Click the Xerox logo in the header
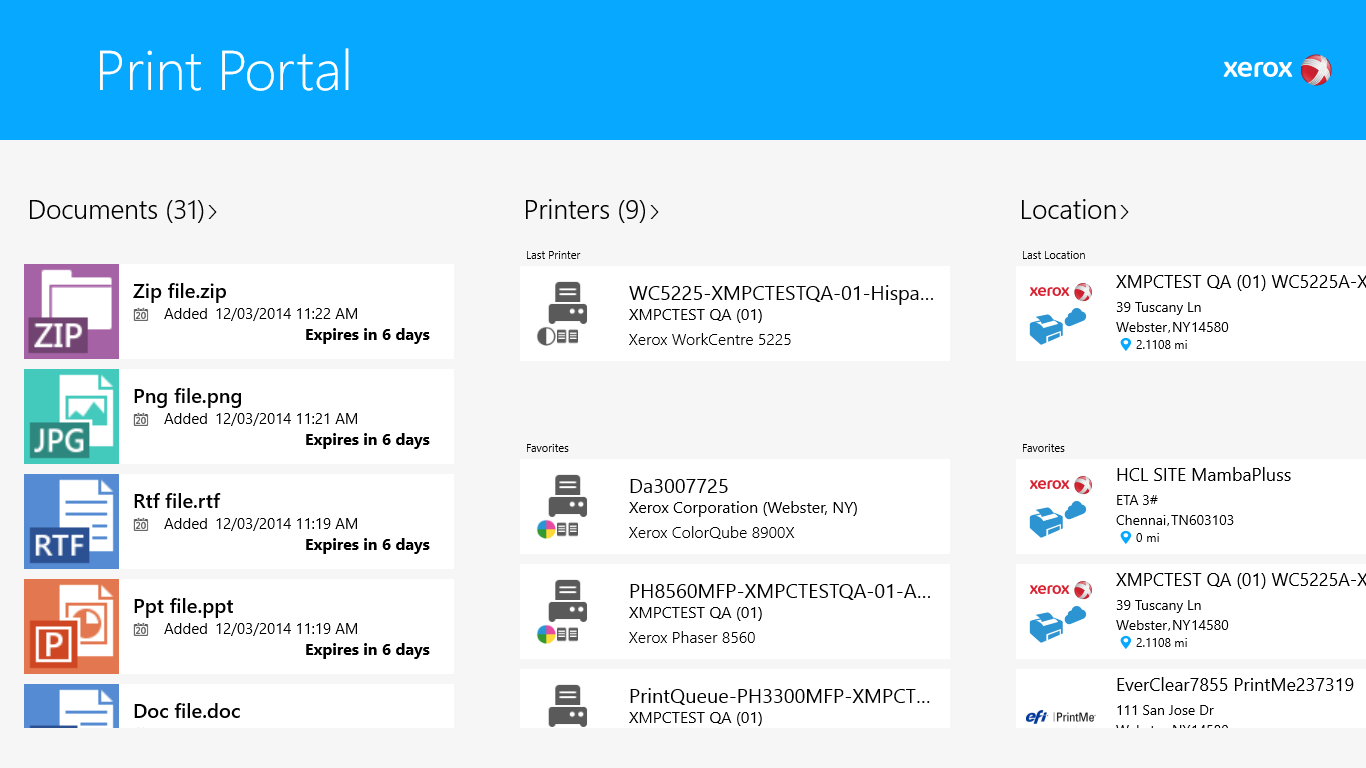The image size is (1366, 768). pyautogui.click(x=1277, y=69)
